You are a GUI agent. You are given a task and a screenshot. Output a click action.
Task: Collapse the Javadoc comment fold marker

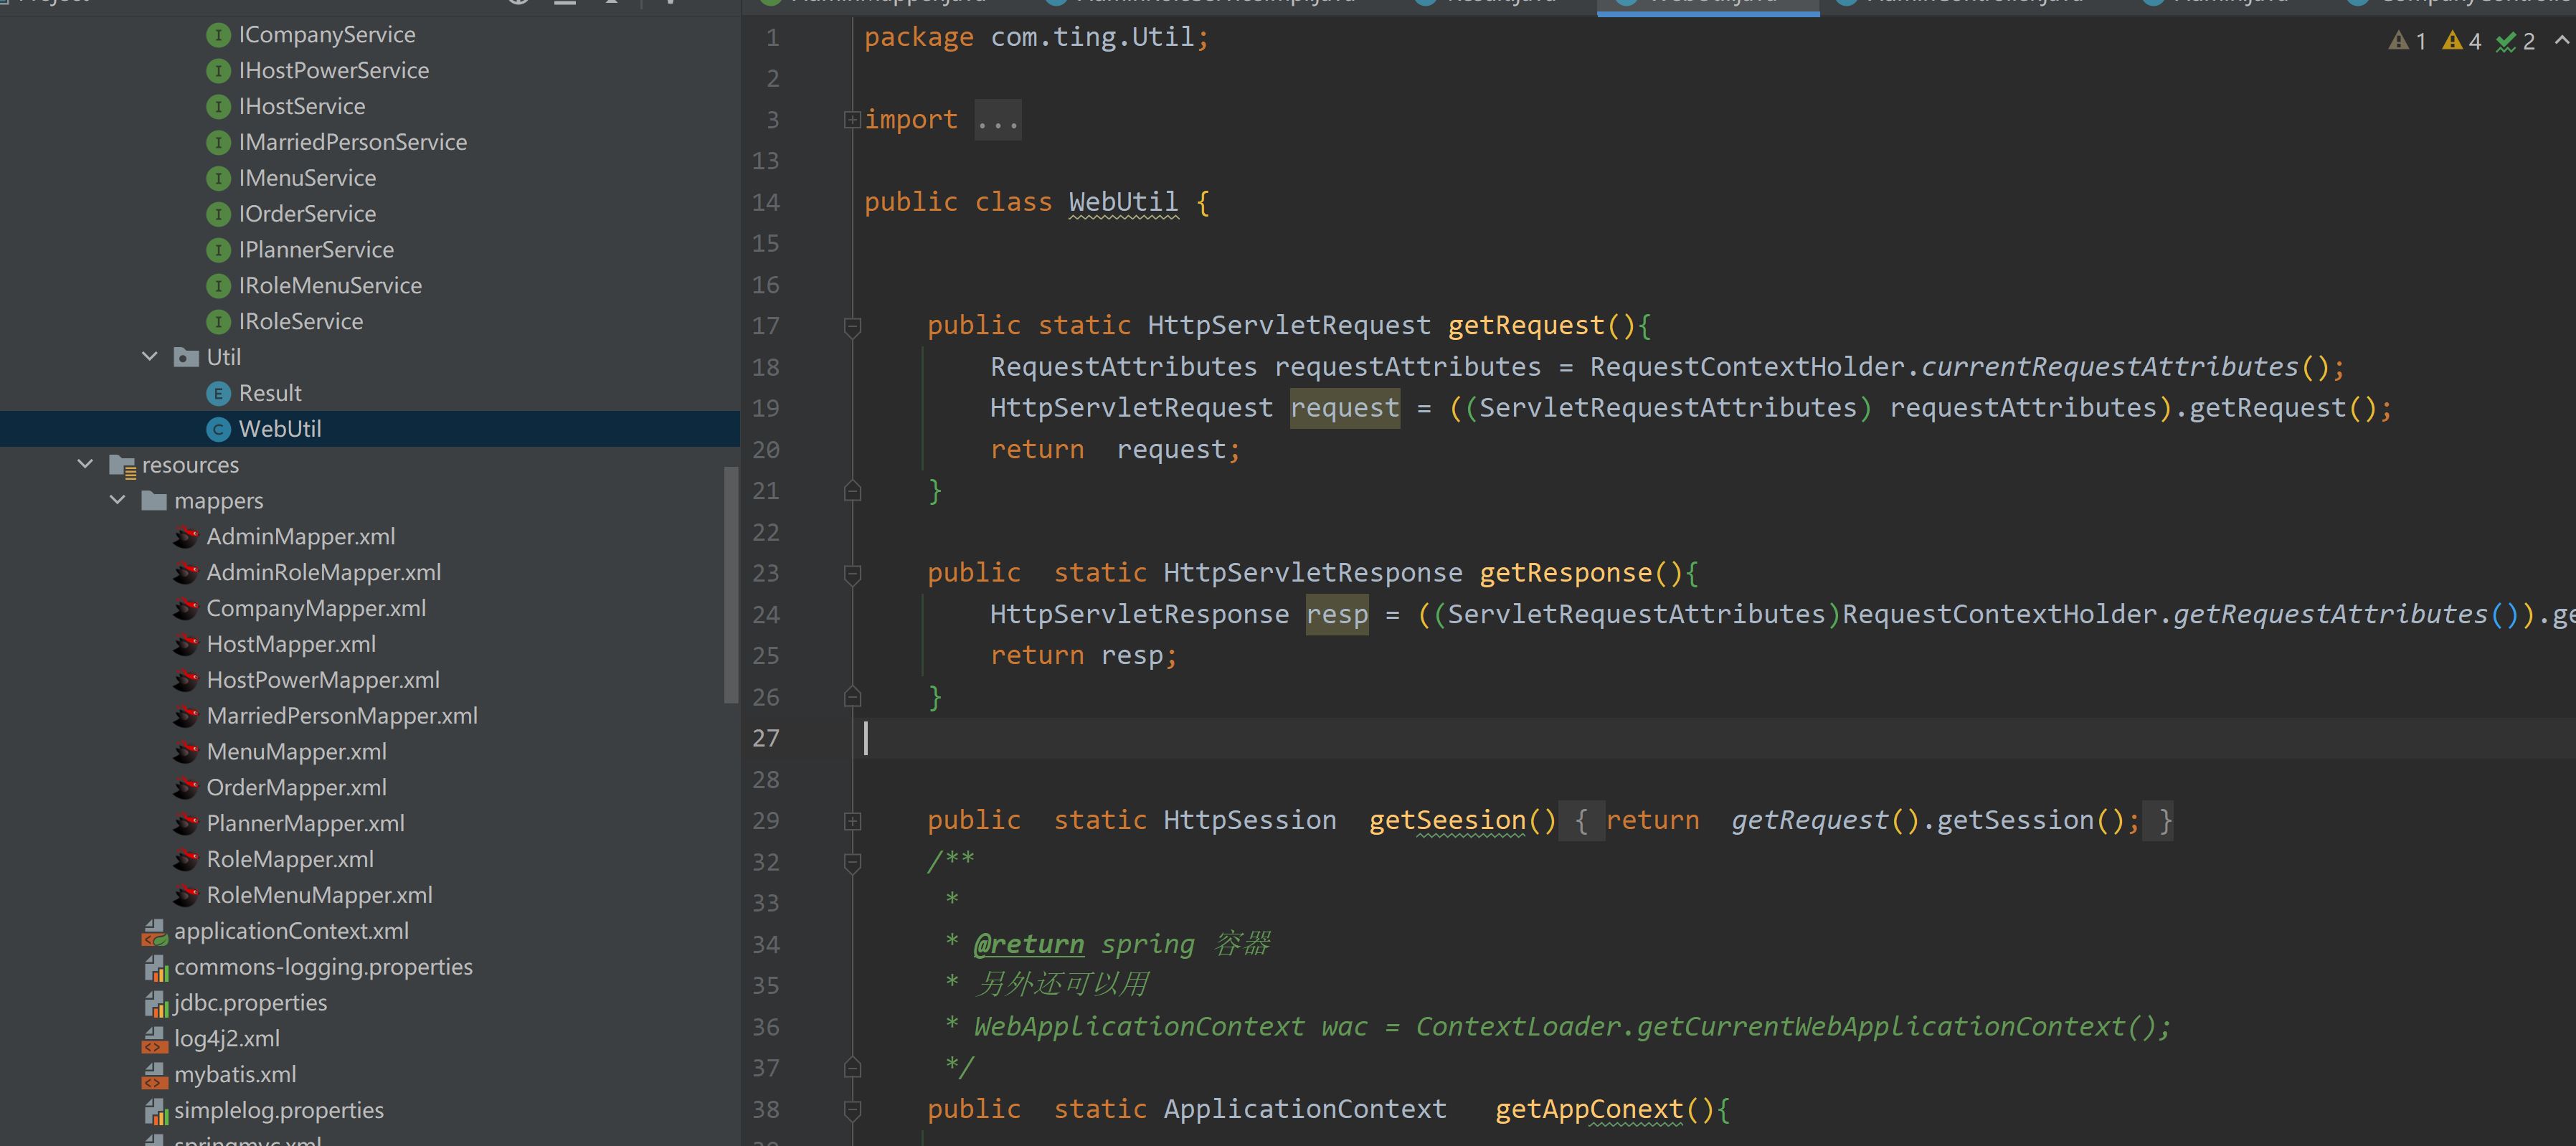pyautogui.click(x=852, y=862)
